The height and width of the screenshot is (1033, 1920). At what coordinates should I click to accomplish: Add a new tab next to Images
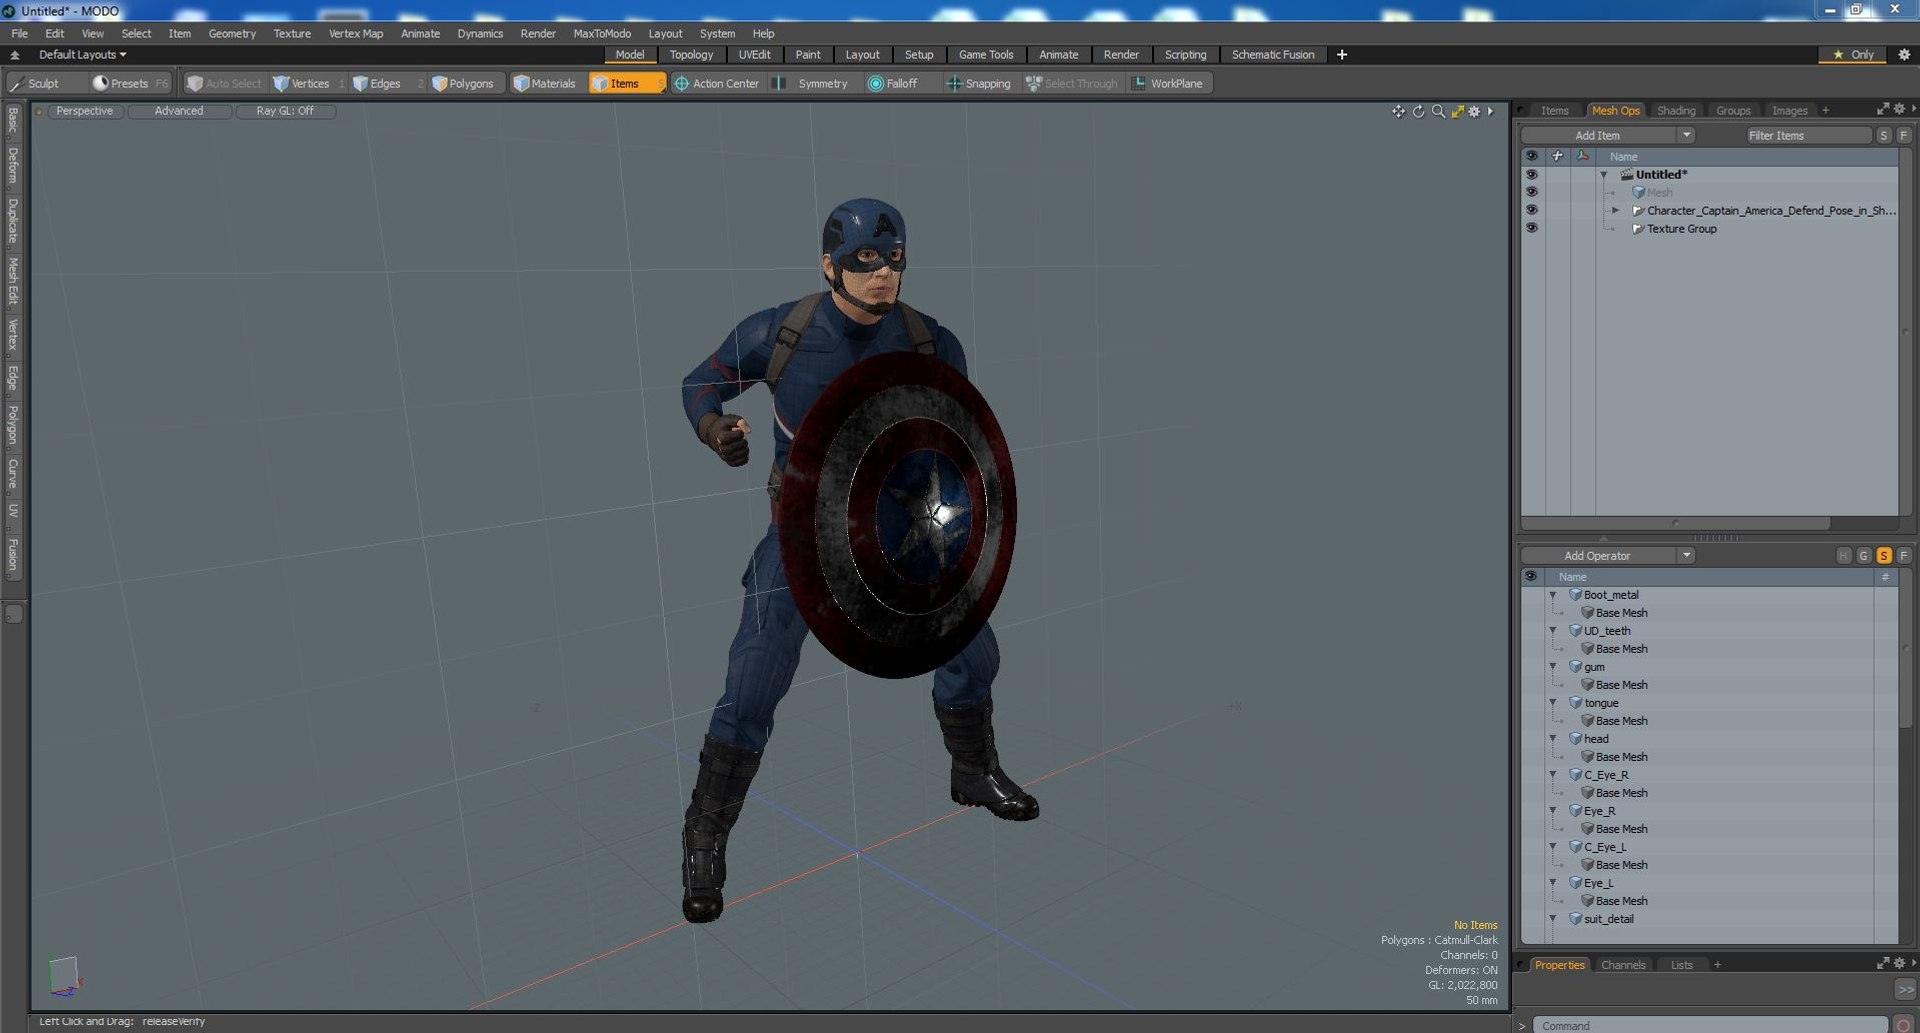(1825, 111)
